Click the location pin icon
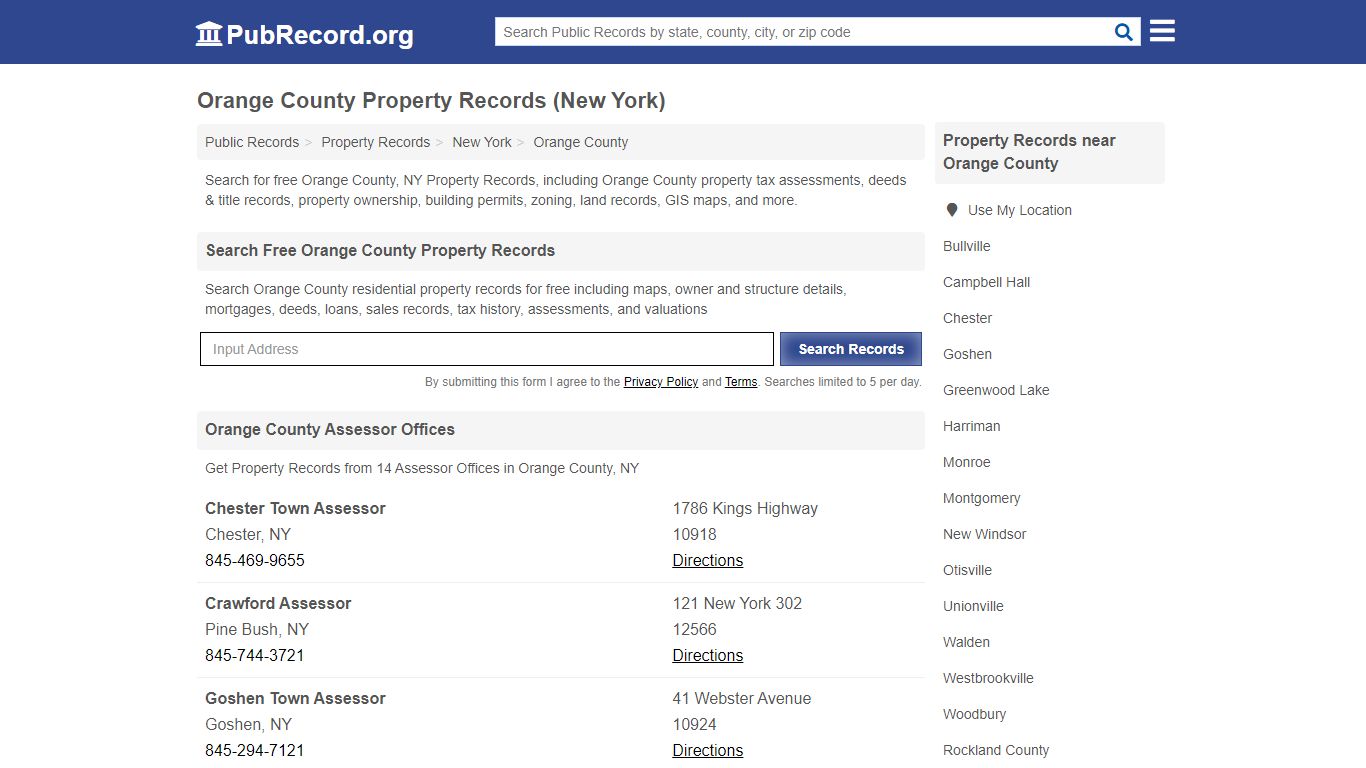The height and width of the screenshot is (768, 1366). click(x=951, y=210)
